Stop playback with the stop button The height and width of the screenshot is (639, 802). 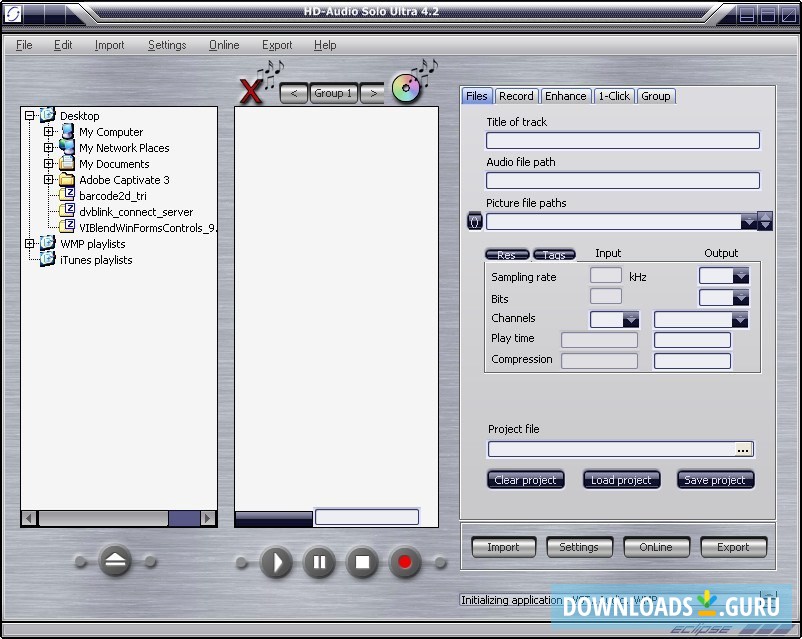point(362,562)
